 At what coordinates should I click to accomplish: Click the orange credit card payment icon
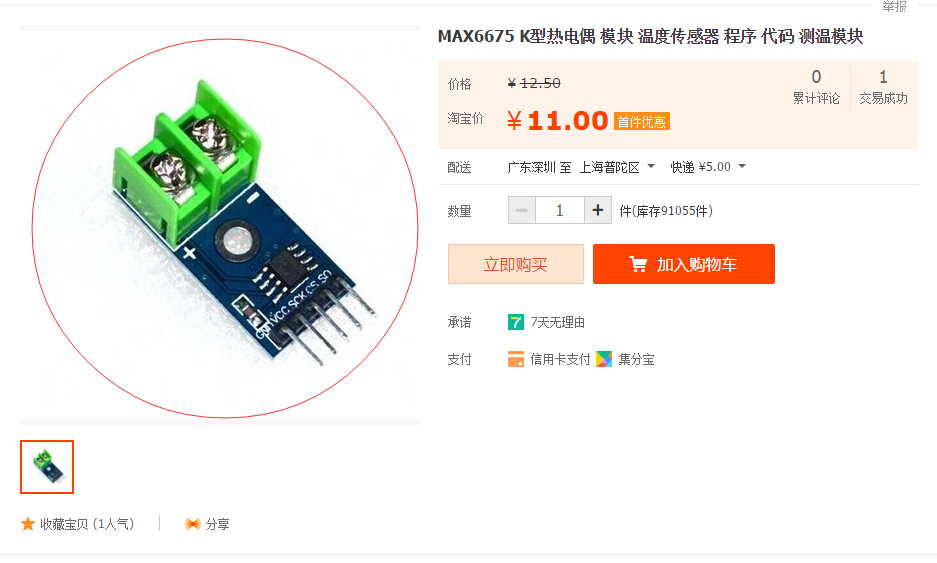tap(516, 359)
